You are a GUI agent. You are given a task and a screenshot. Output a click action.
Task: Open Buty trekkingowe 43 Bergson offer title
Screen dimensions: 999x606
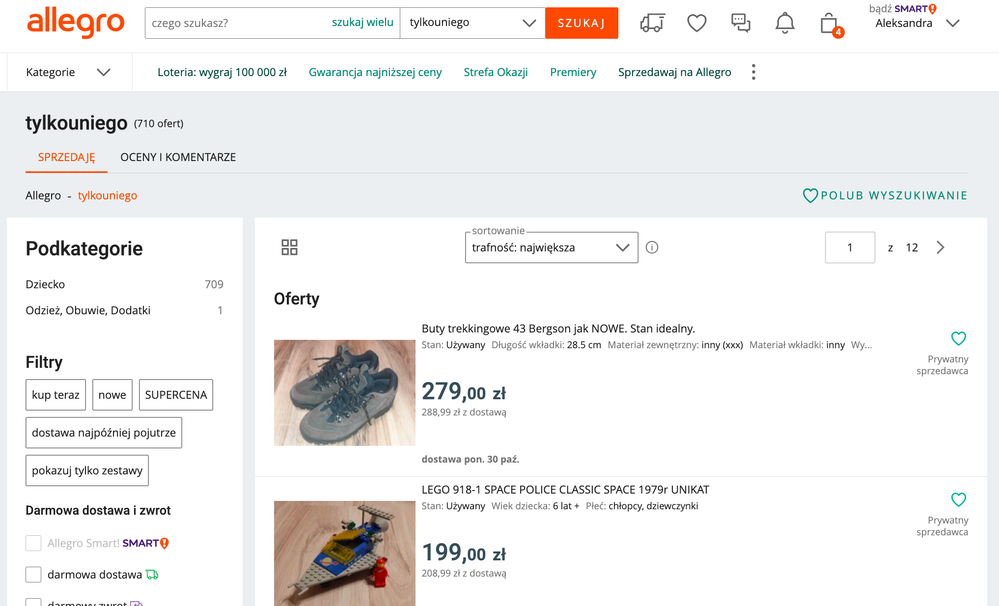tap(558, 329)
